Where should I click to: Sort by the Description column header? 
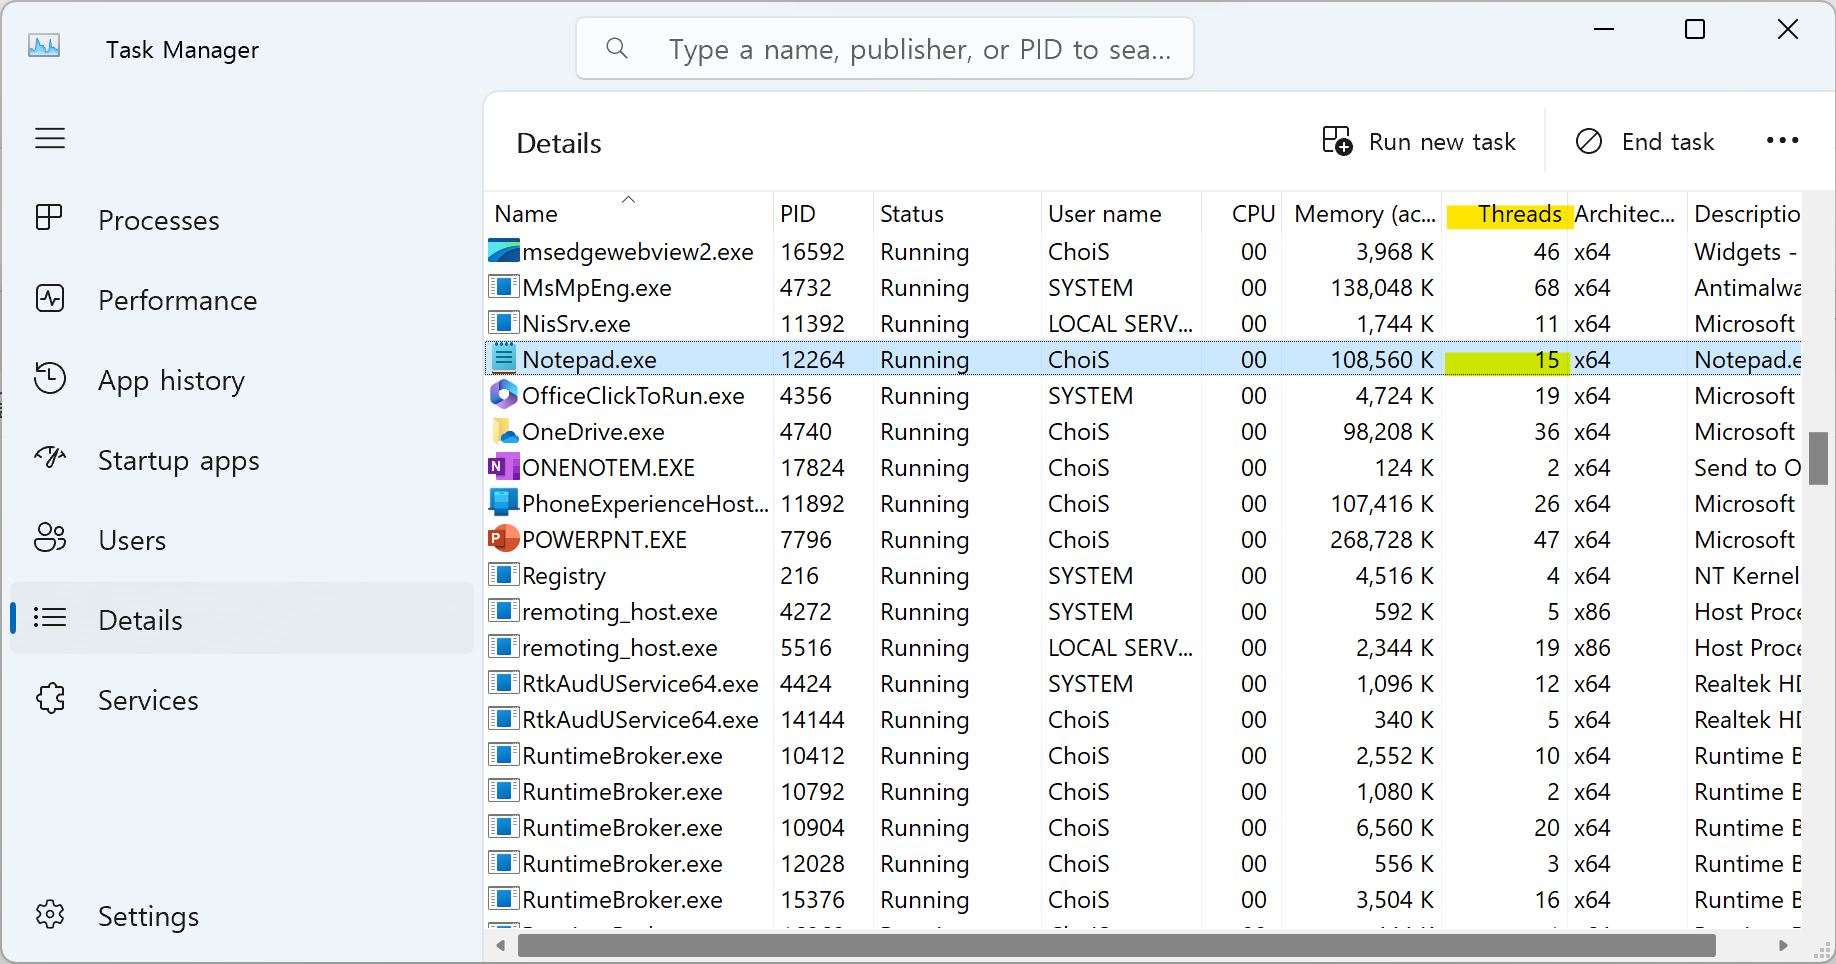click(x=1745, y=213)
